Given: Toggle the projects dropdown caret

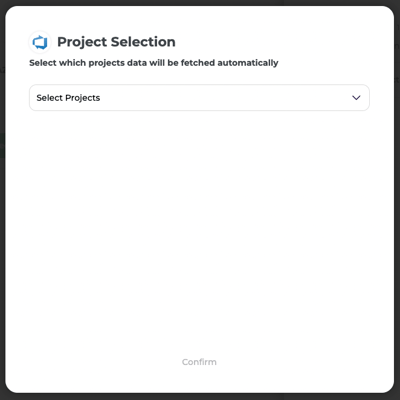Looking at the screenshot, I should pyautogui.click(x=356, y=98).
